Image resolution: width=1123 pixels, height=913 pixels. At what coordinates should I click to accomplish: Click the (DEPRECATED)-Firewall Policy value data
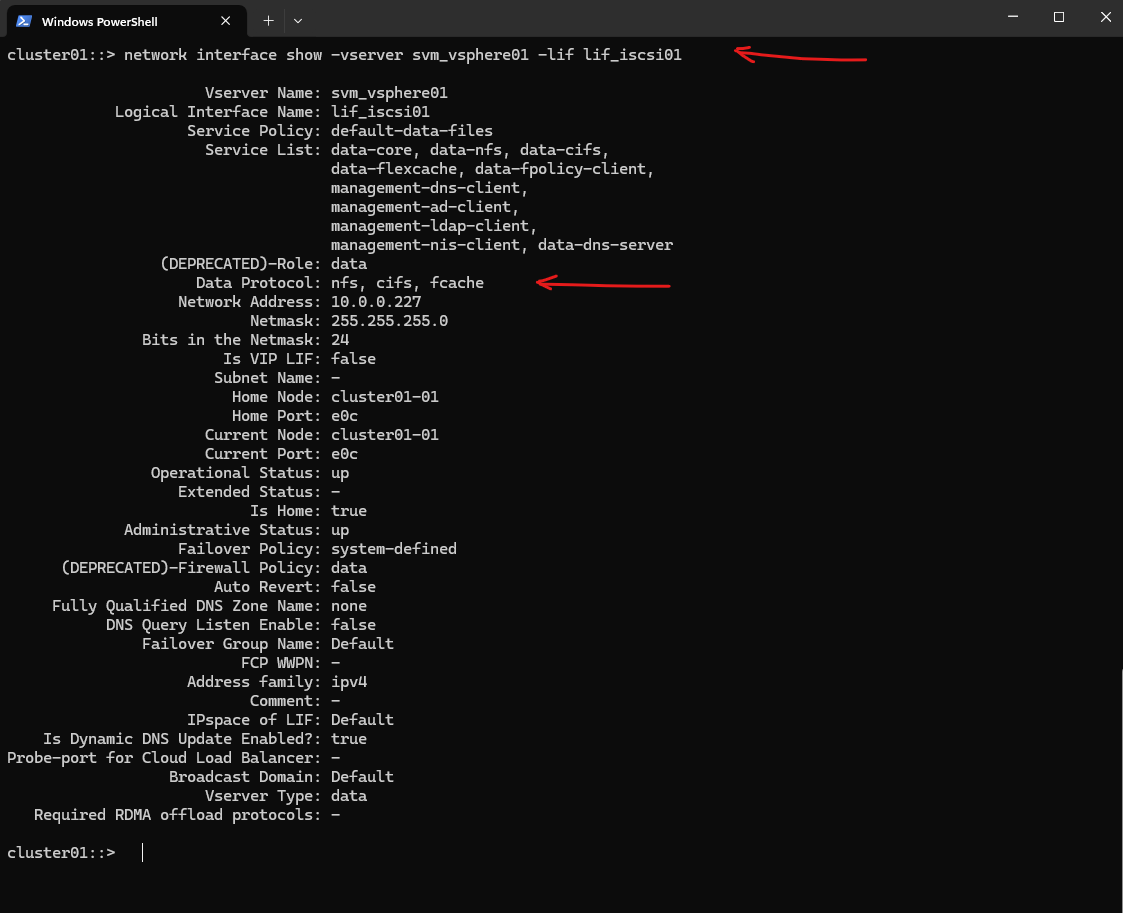coord(349,568)
